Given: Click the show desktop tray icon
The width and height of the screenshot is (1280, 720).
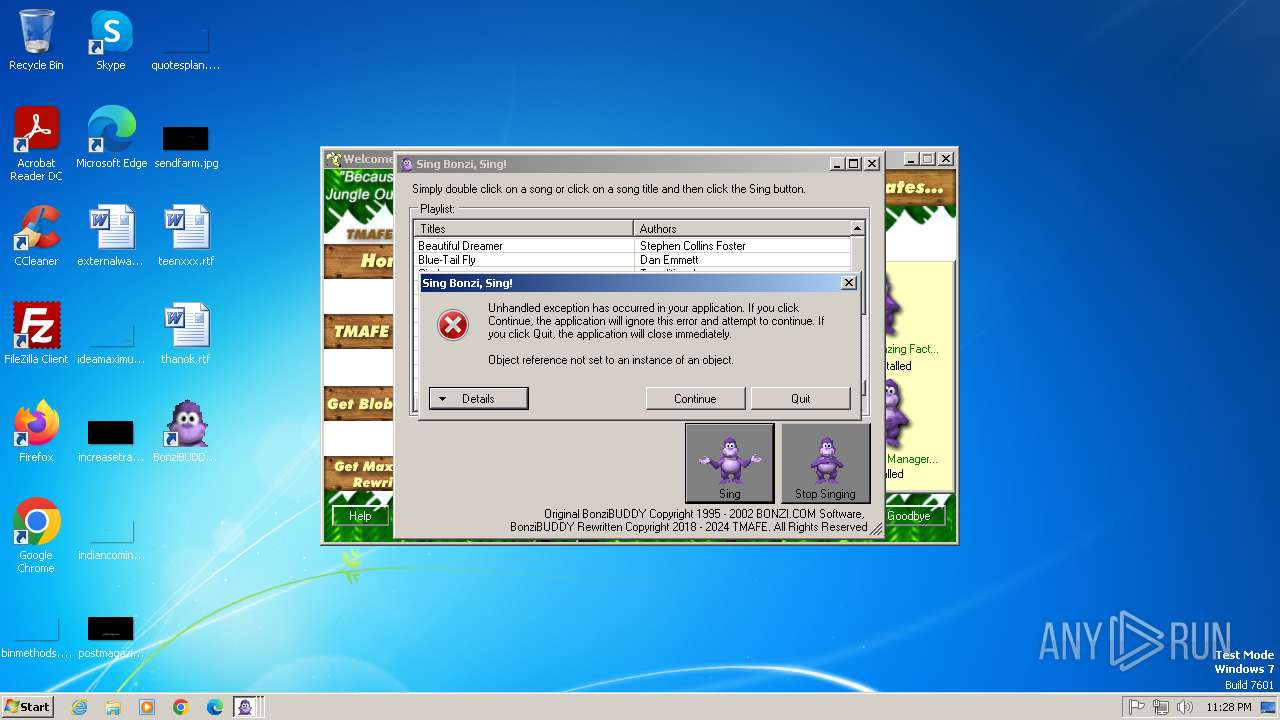Looking at the screenshot, I should point(1269,707).
